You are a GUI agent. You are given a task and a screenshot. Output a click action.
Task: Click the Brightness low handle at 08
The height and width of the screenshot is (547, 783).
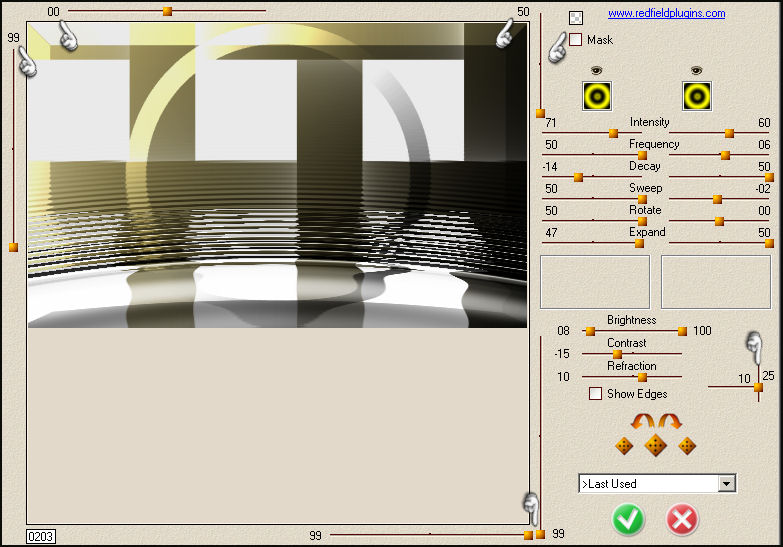590,331
